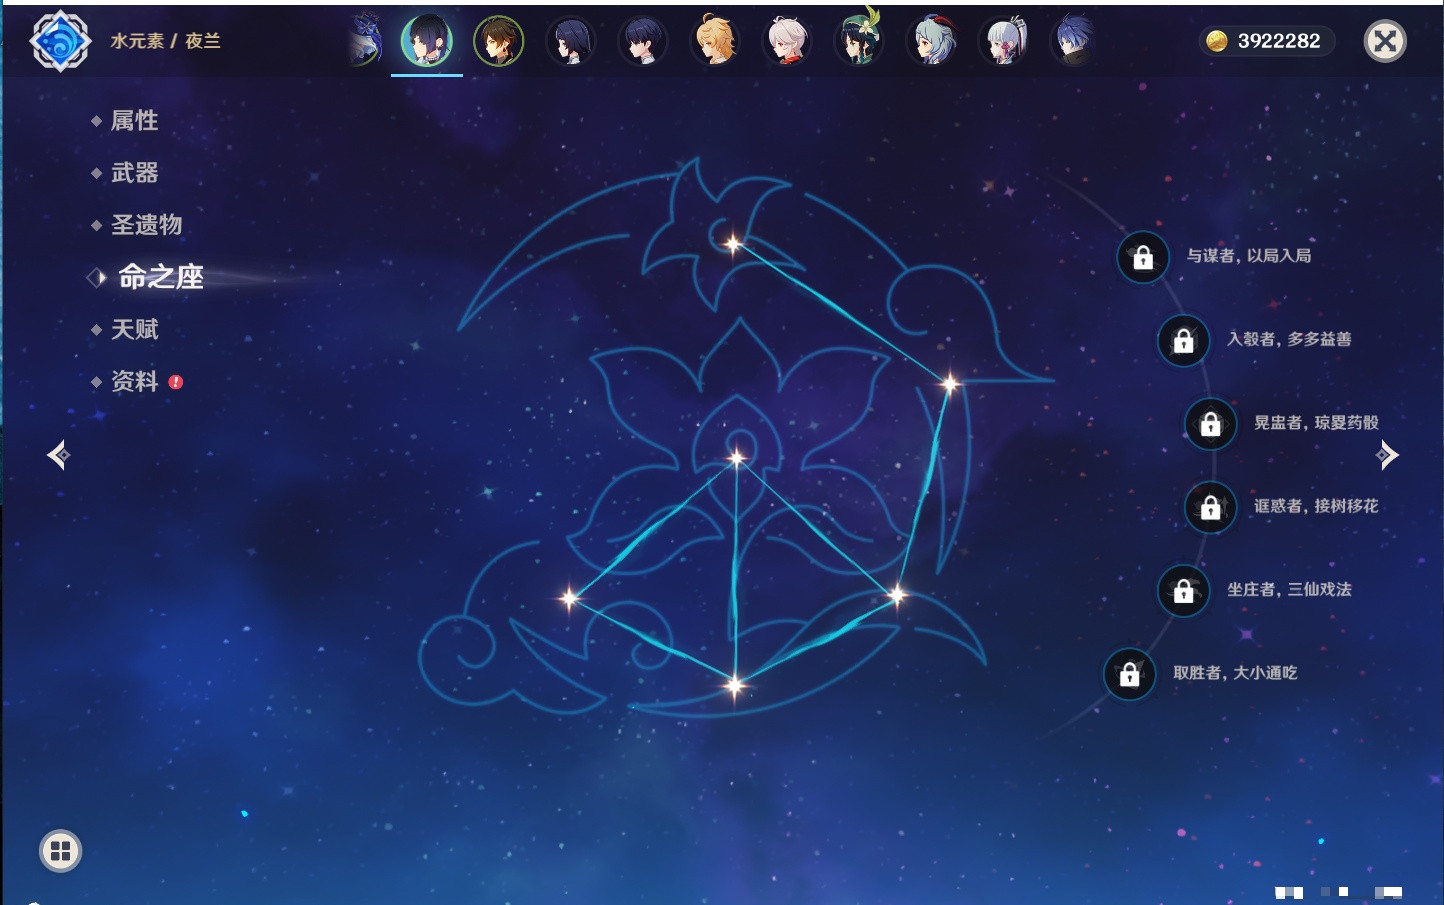The width and height of the screenshot is (1444, 905).
Task: Switch to Kazuha's white-haired portrait
Action: click(787, 41)
